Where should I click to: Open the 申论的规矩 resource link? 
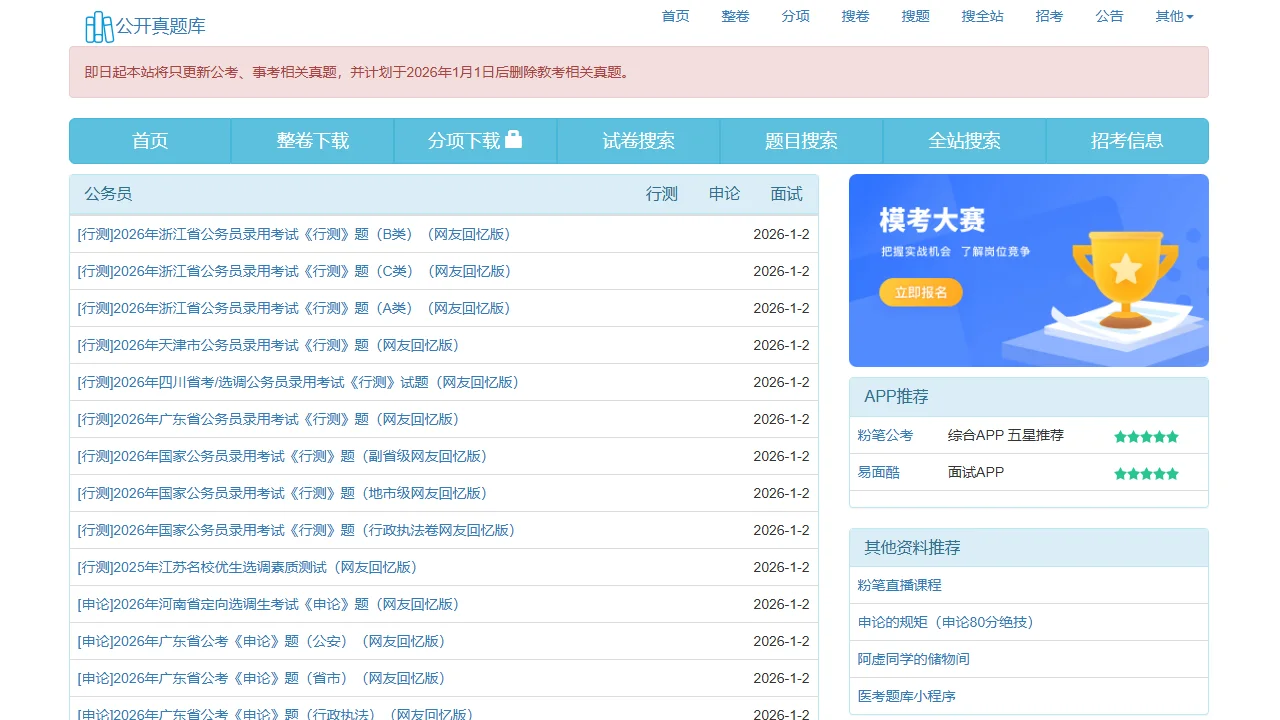point(945,622)
